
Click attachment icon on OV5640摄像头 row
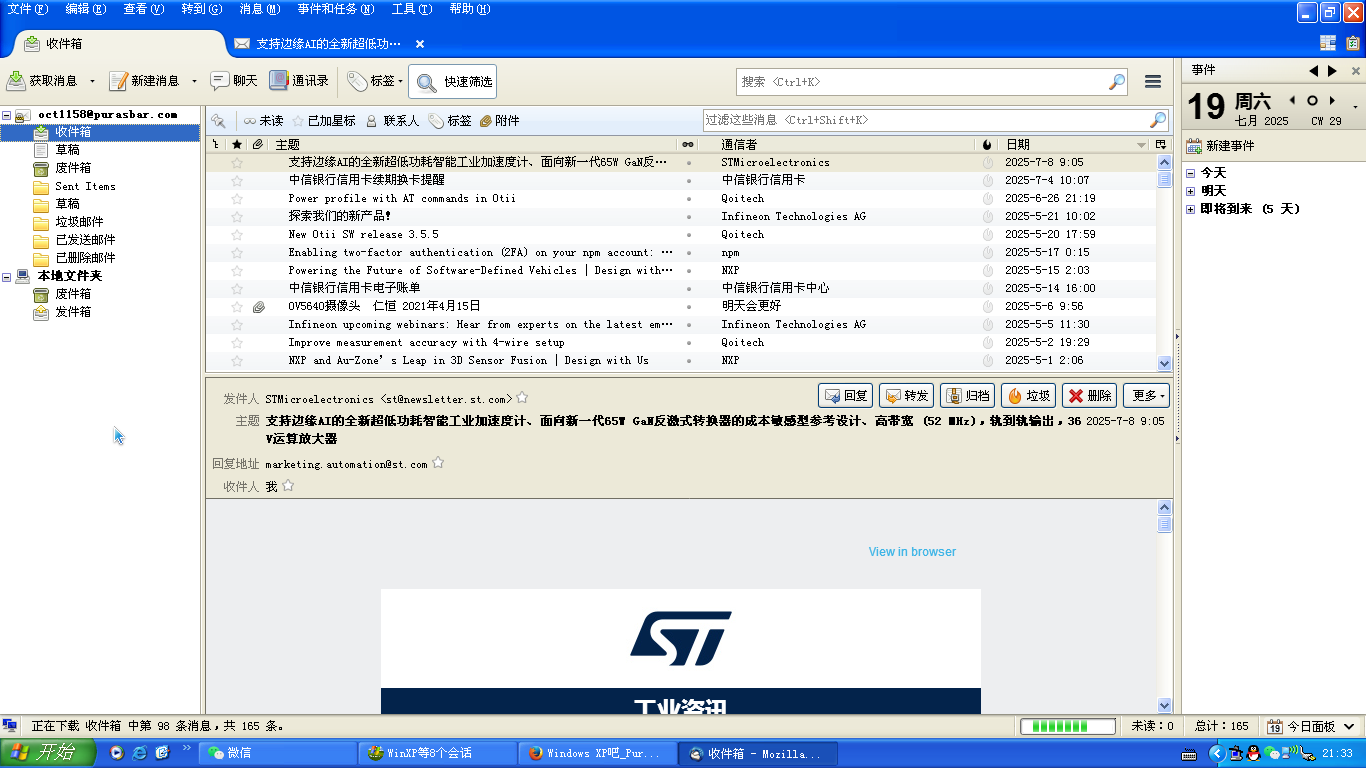(x=258, y=306)
